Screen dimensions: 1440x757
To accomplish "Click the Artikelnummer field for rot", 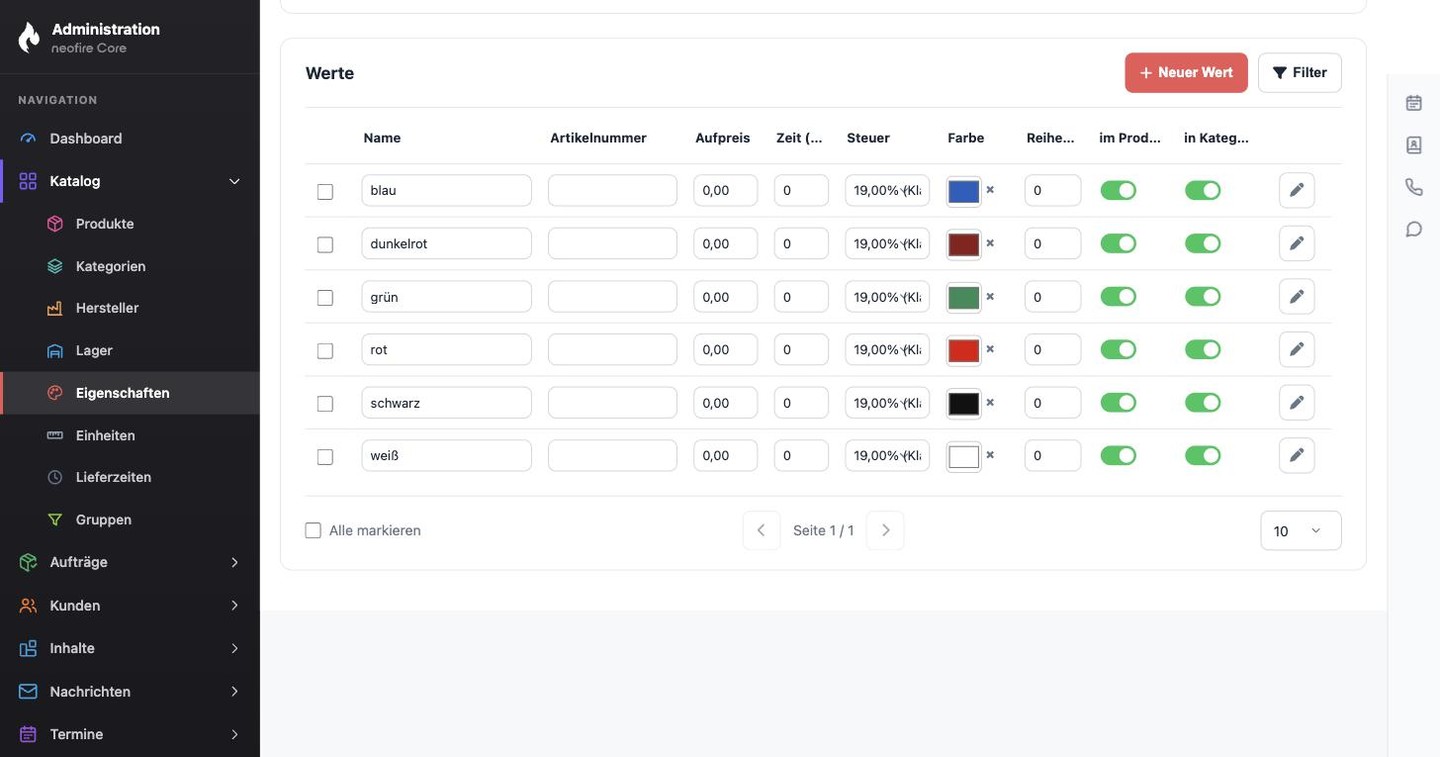I will pyautogui.click(x=613, y=349).
